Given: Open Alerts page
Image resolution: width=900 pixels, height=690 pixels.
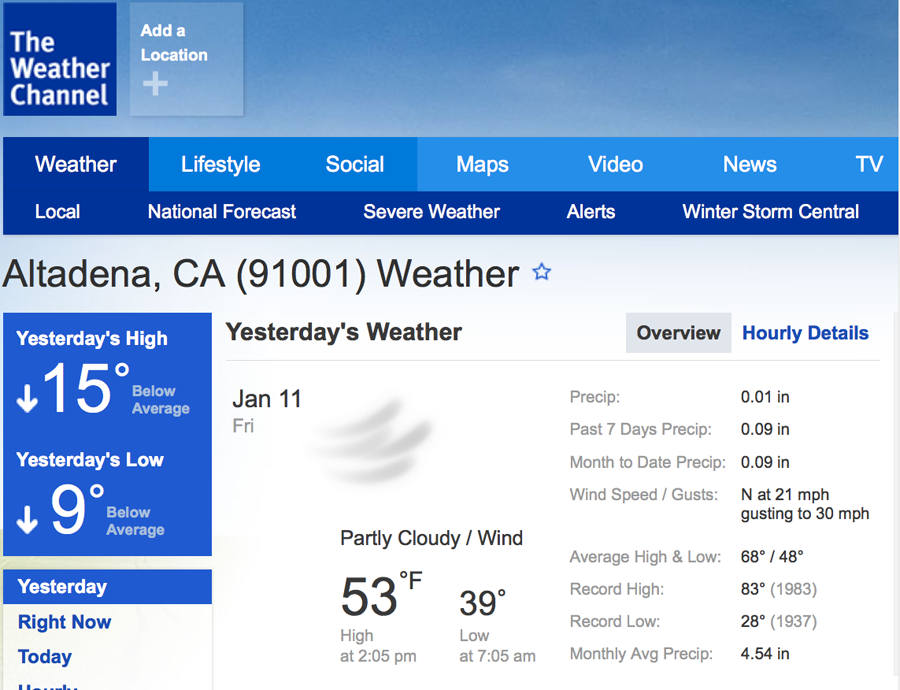Looking at the screenshot, I should [591, 212].
